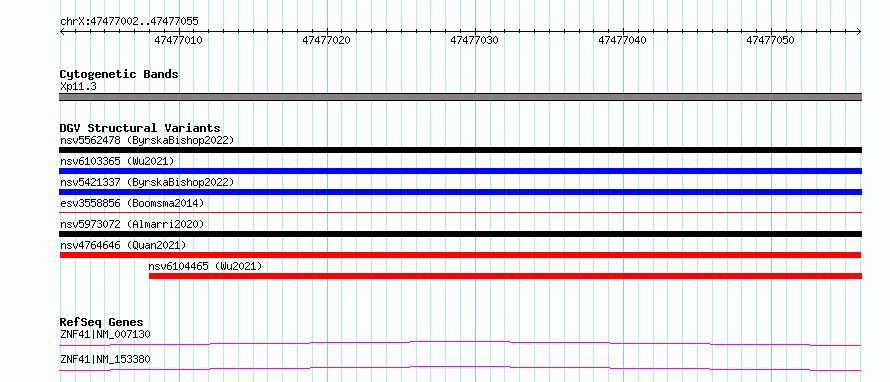Click the left arrowhead of the ruler
Image resolution: width=890 pixels, height=382 pixels.
(x=62, y=31)
